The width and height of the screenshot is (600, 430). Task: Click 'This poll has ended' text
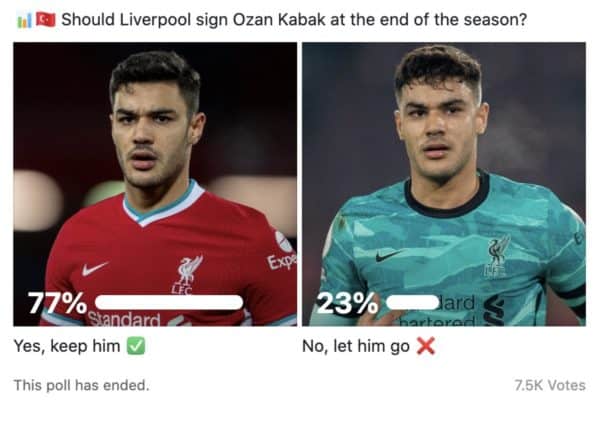[x=82, y=385]
